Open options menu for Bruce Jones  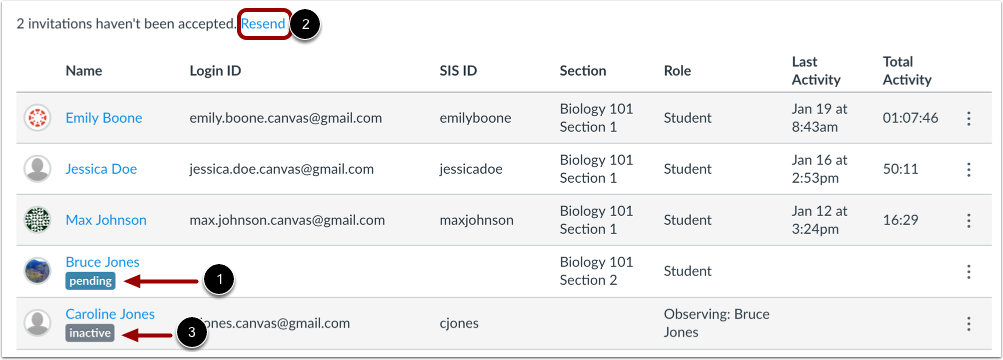pos(968,272)
